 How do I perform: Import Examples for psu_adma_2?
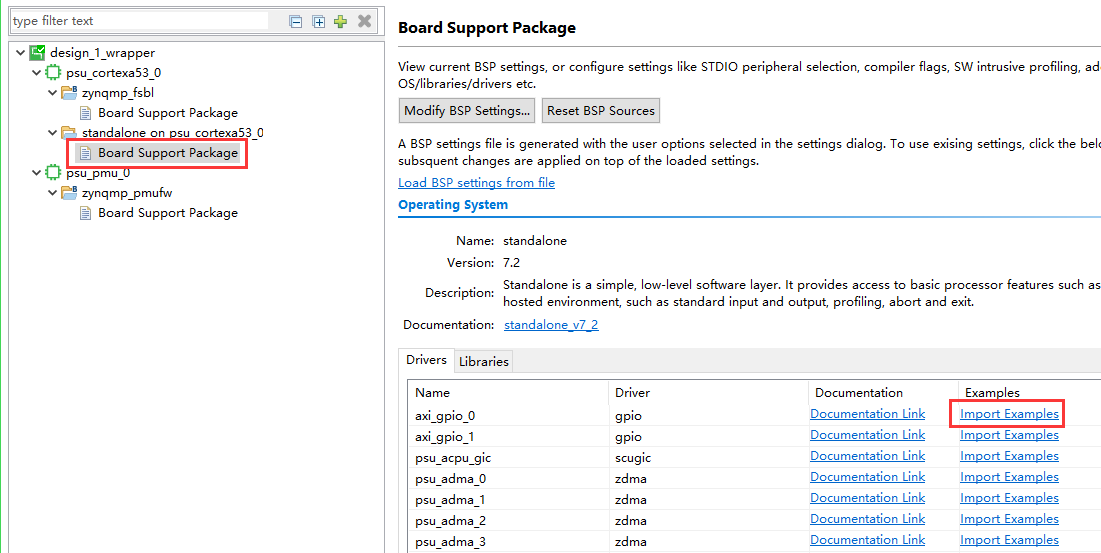coord(1009,519)
